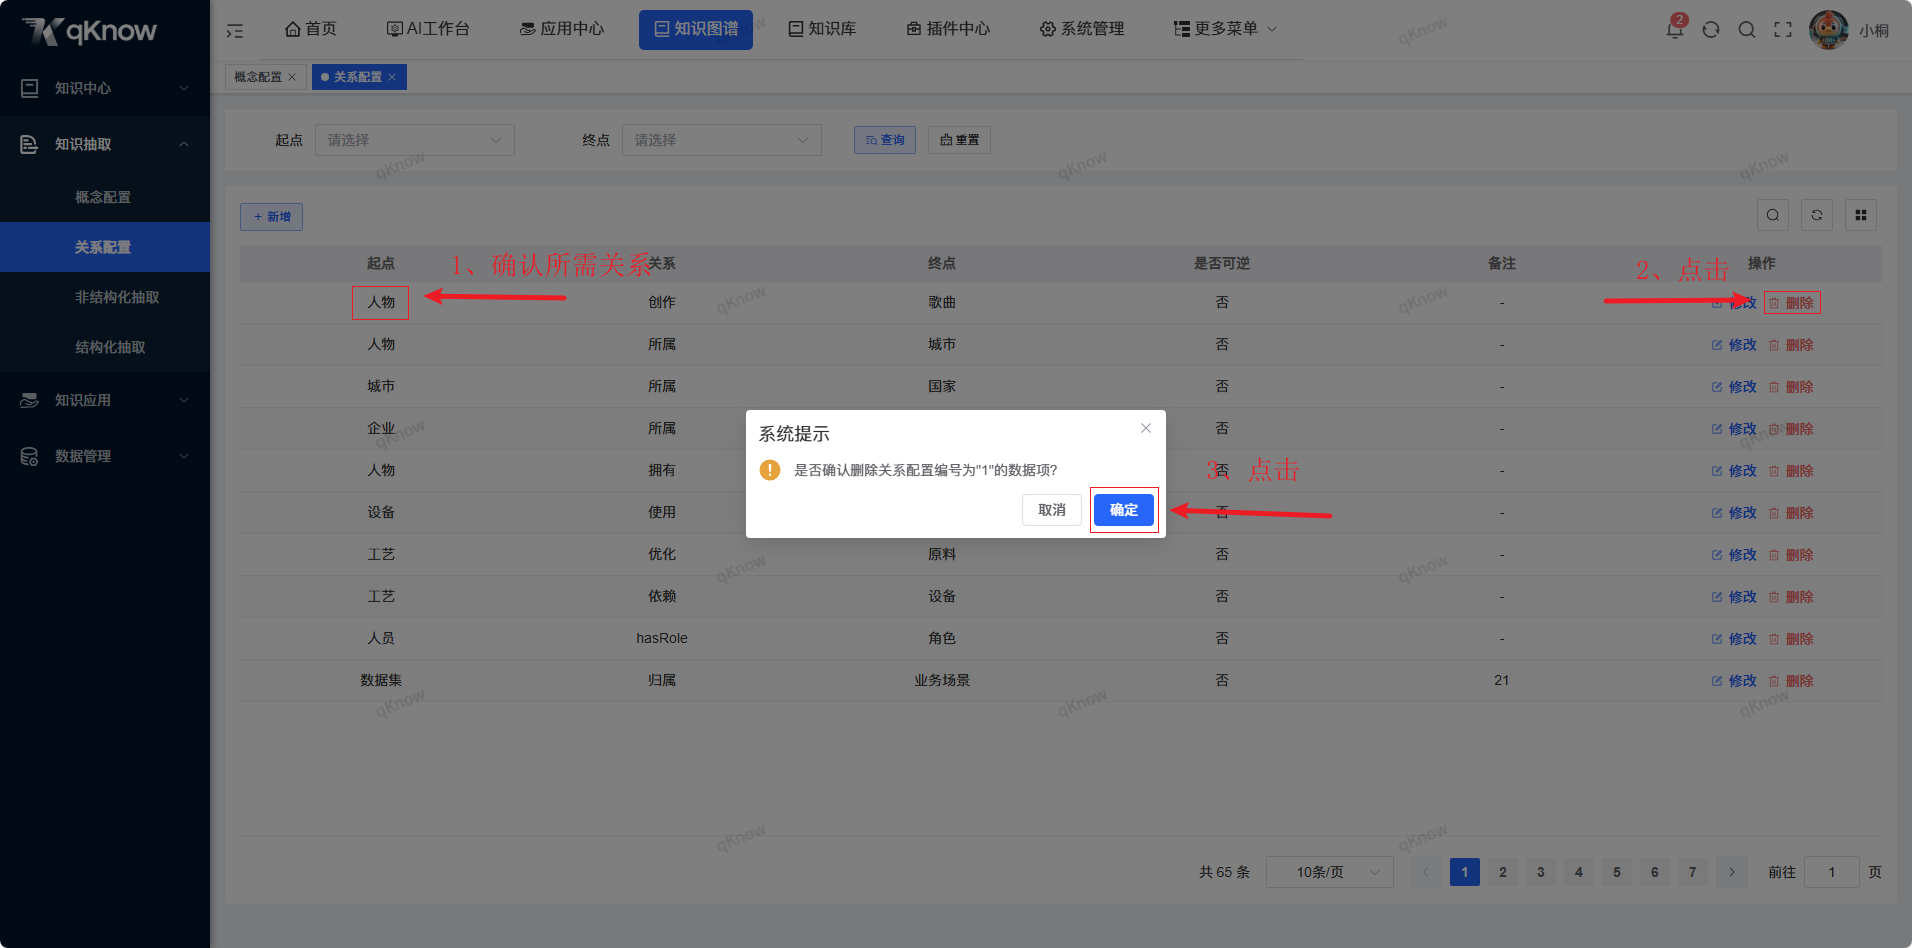1912x948 pixels.
Task: Click 修改 for 人物 所属 城市 row
Action: 1734,345
